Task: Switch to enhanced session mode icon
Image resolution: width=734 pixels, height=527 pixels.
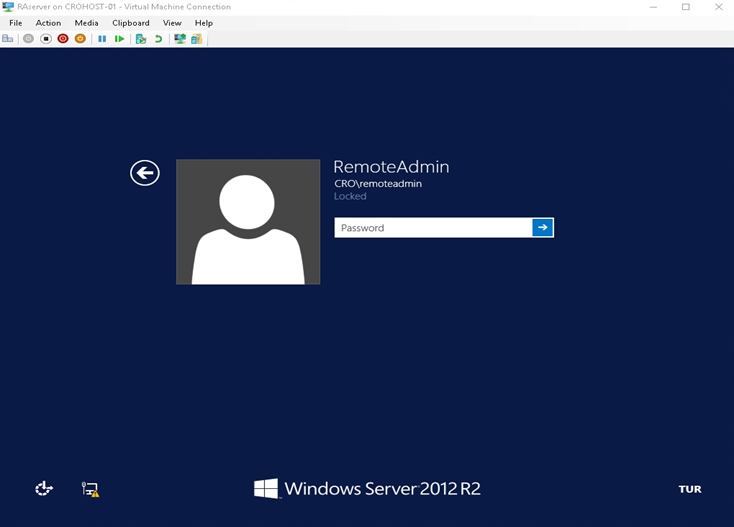Action: click(x=180, y=39)
